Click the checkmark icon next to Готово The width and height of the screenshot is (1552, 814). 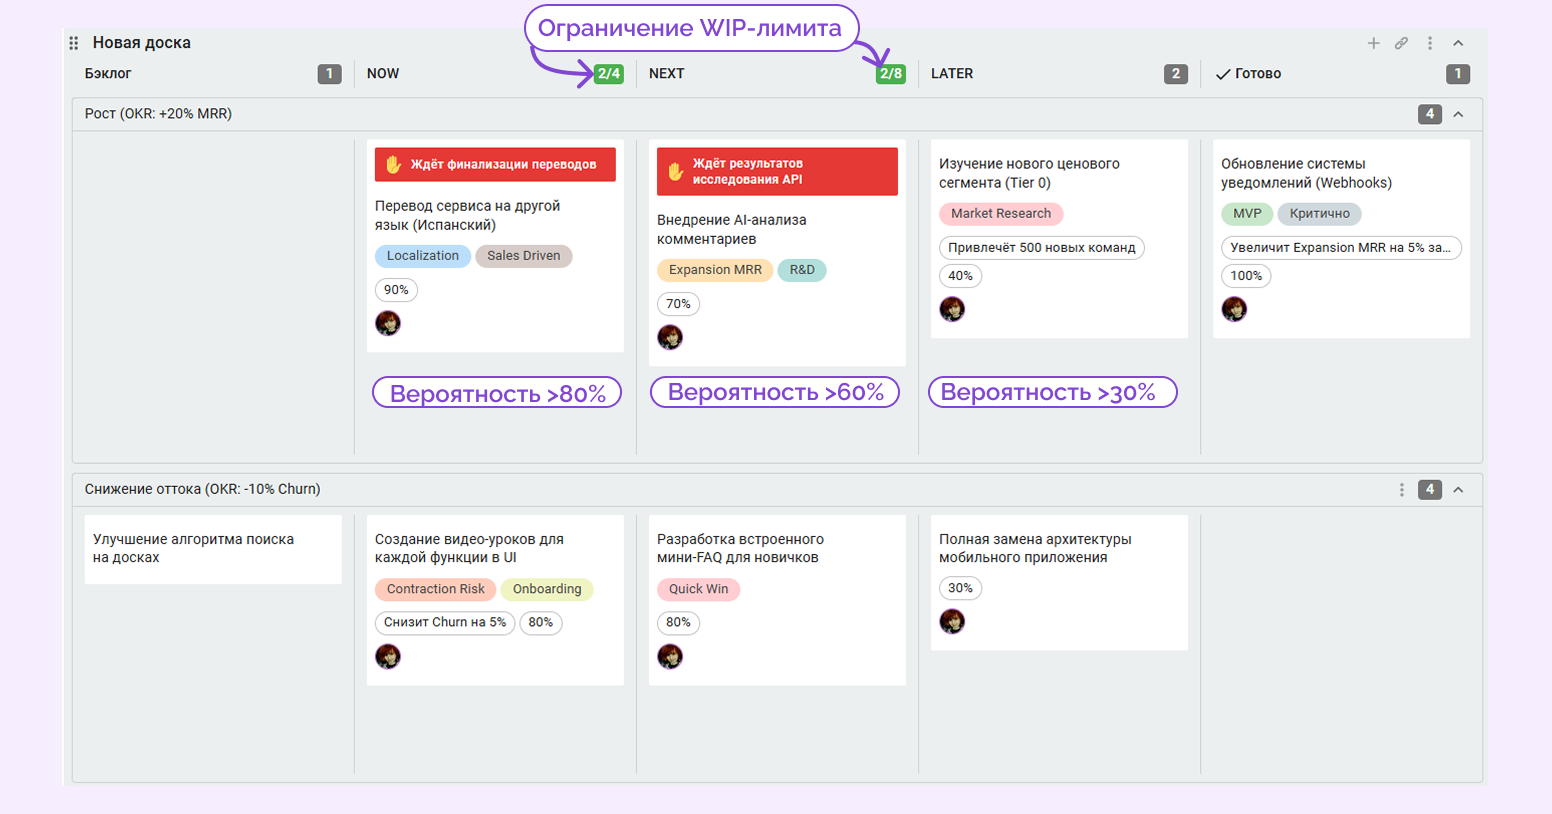click(x=1222, y=73)
